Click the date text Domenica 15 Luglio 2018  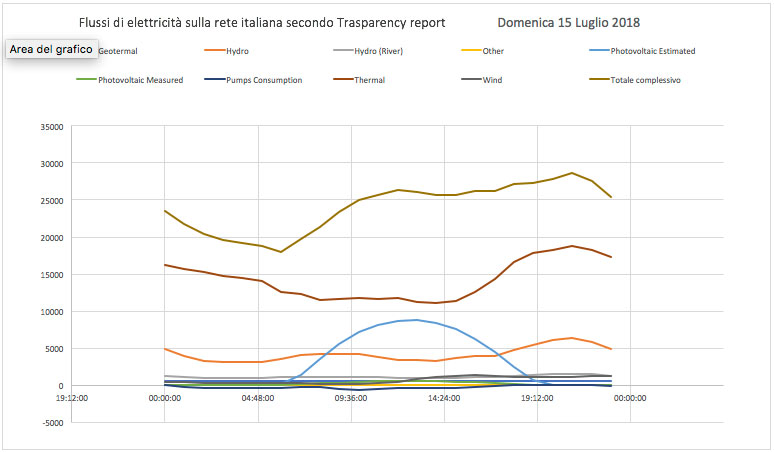point(568,22)
